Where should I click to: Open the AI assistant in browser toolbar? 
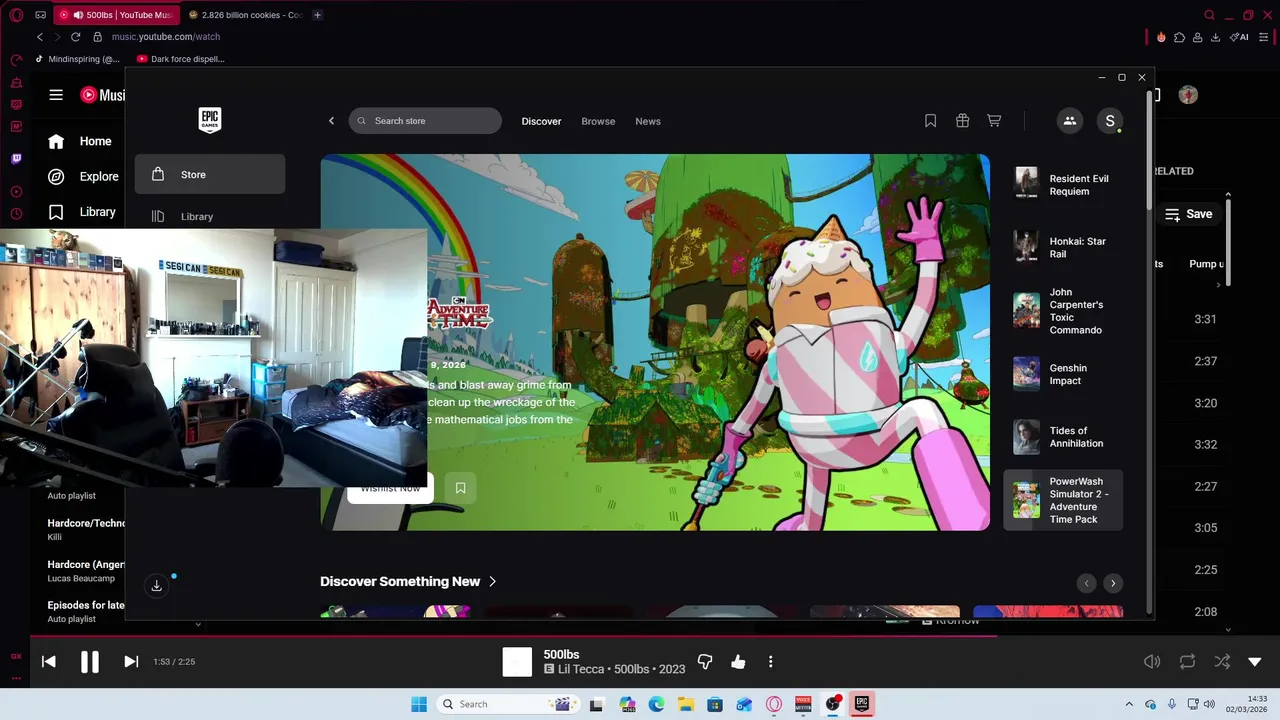1240,37
